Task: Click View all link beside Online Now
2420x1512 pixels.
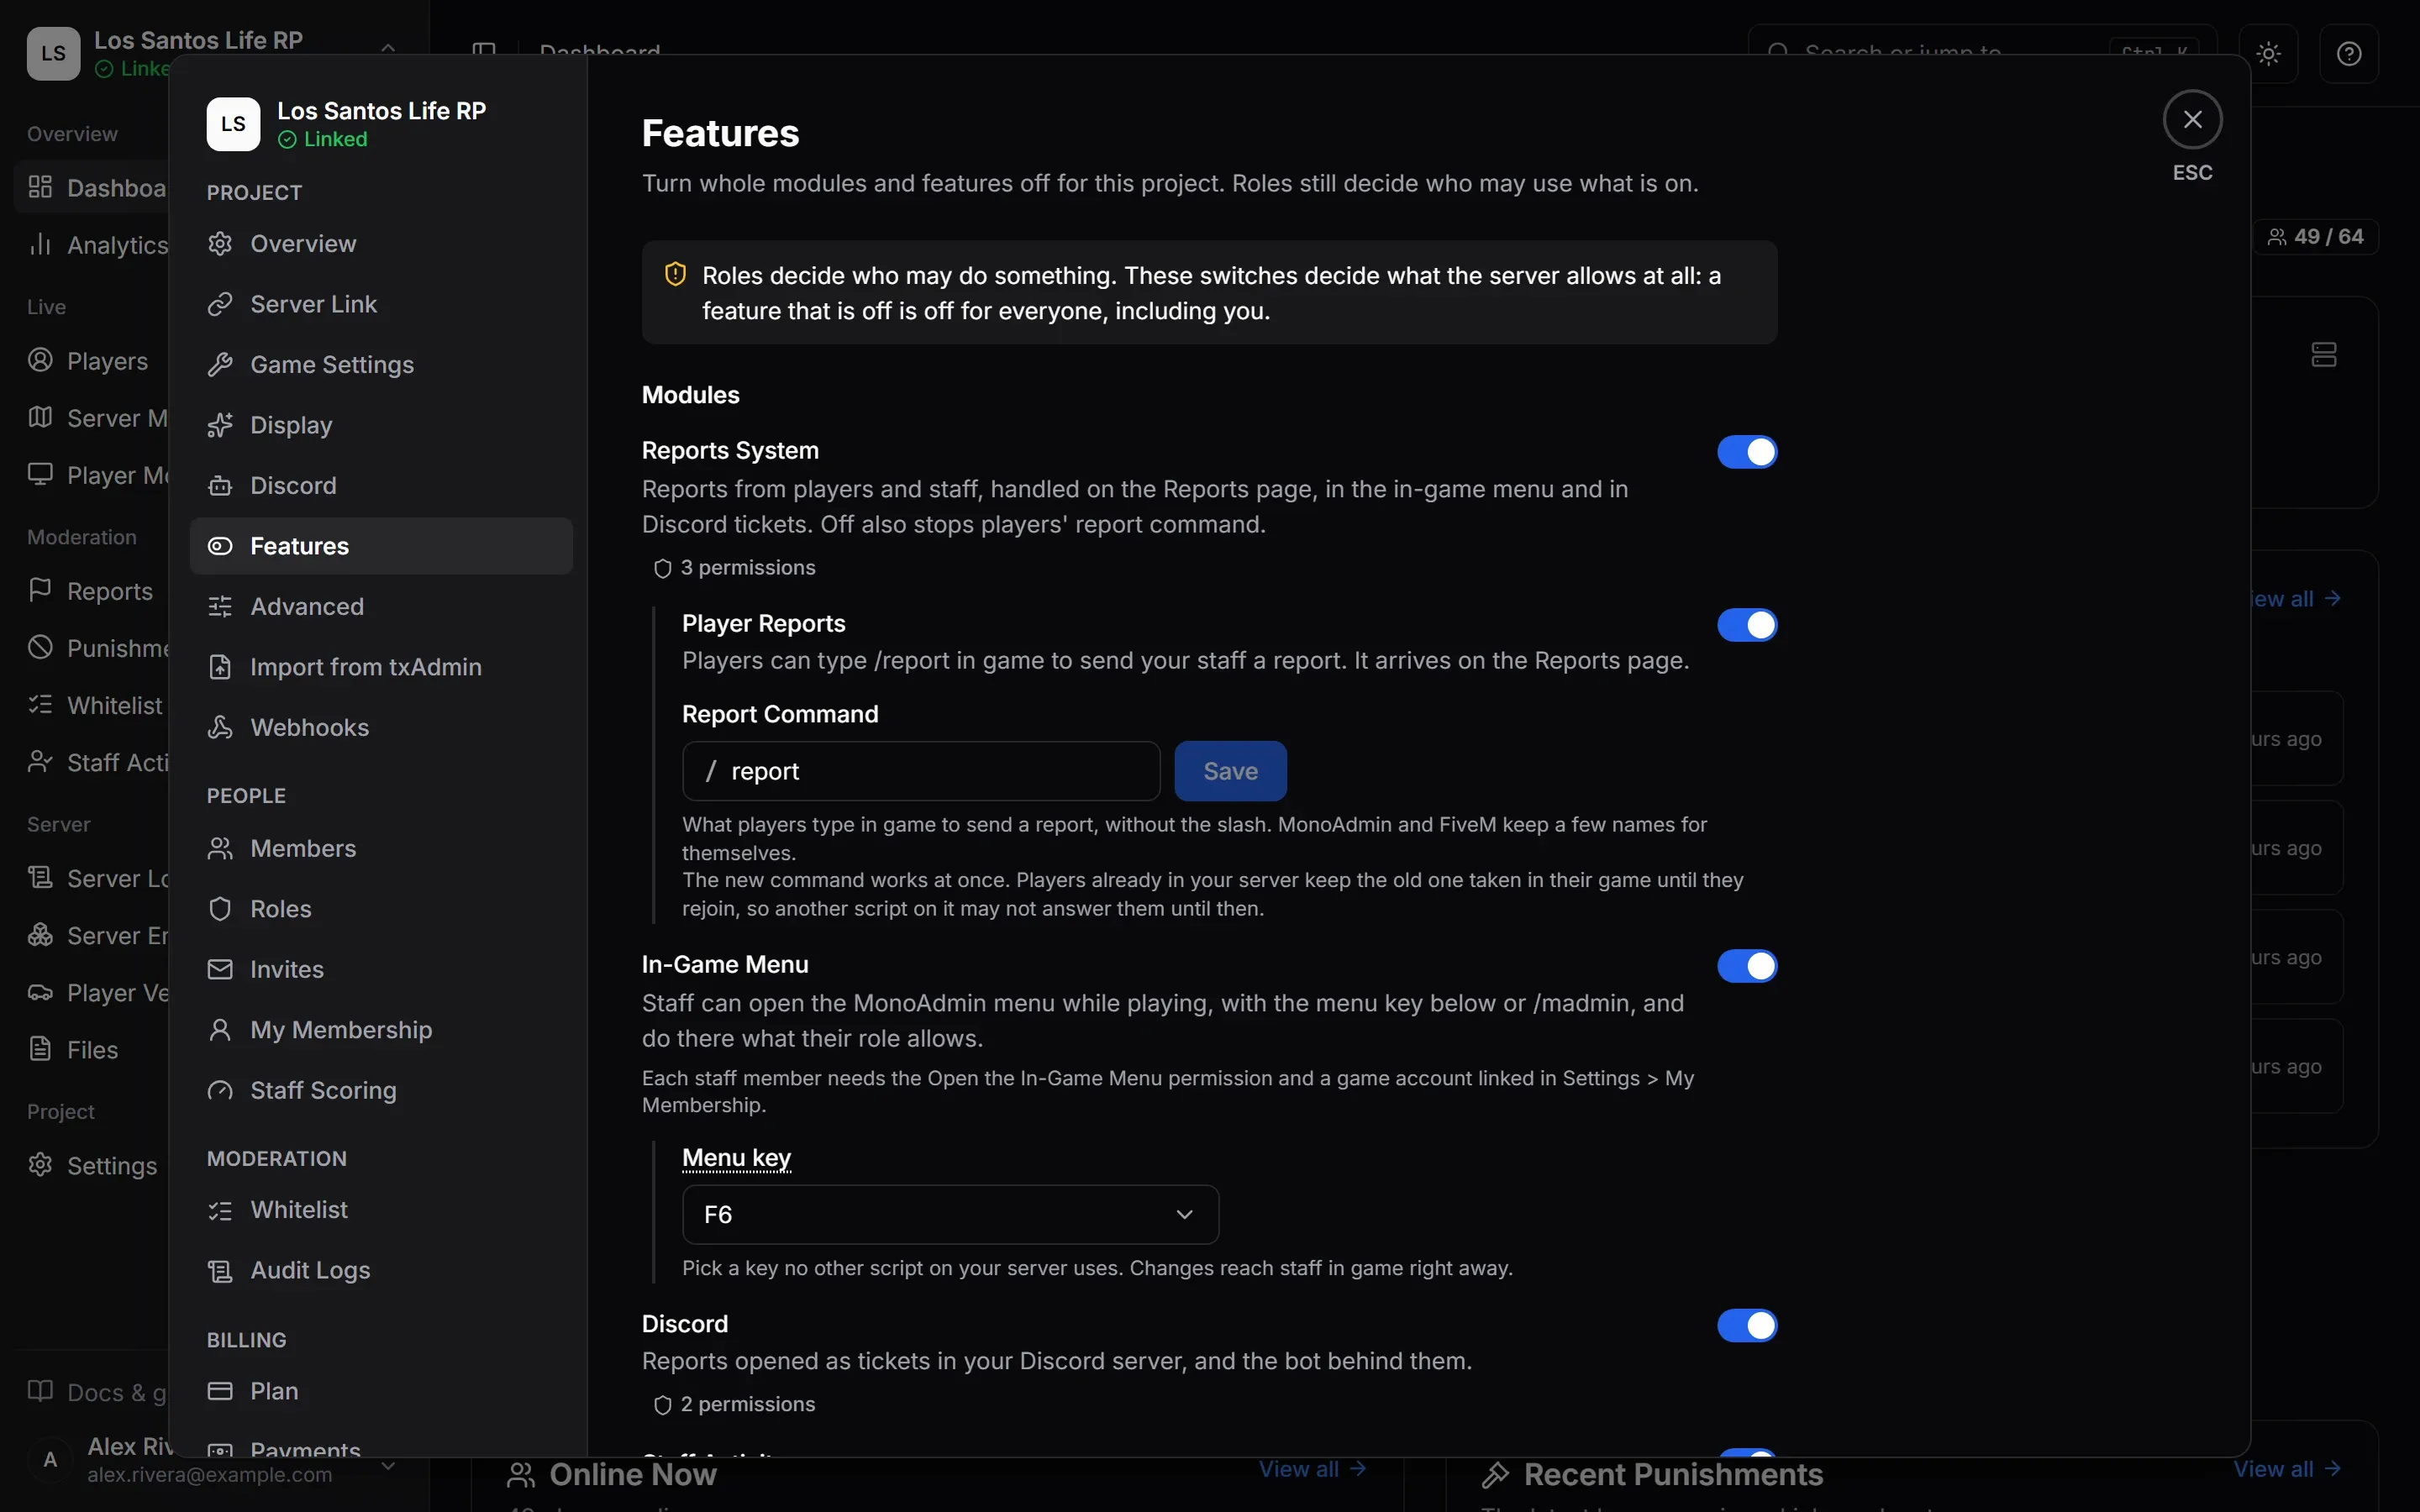Action: (1313, 1469)
